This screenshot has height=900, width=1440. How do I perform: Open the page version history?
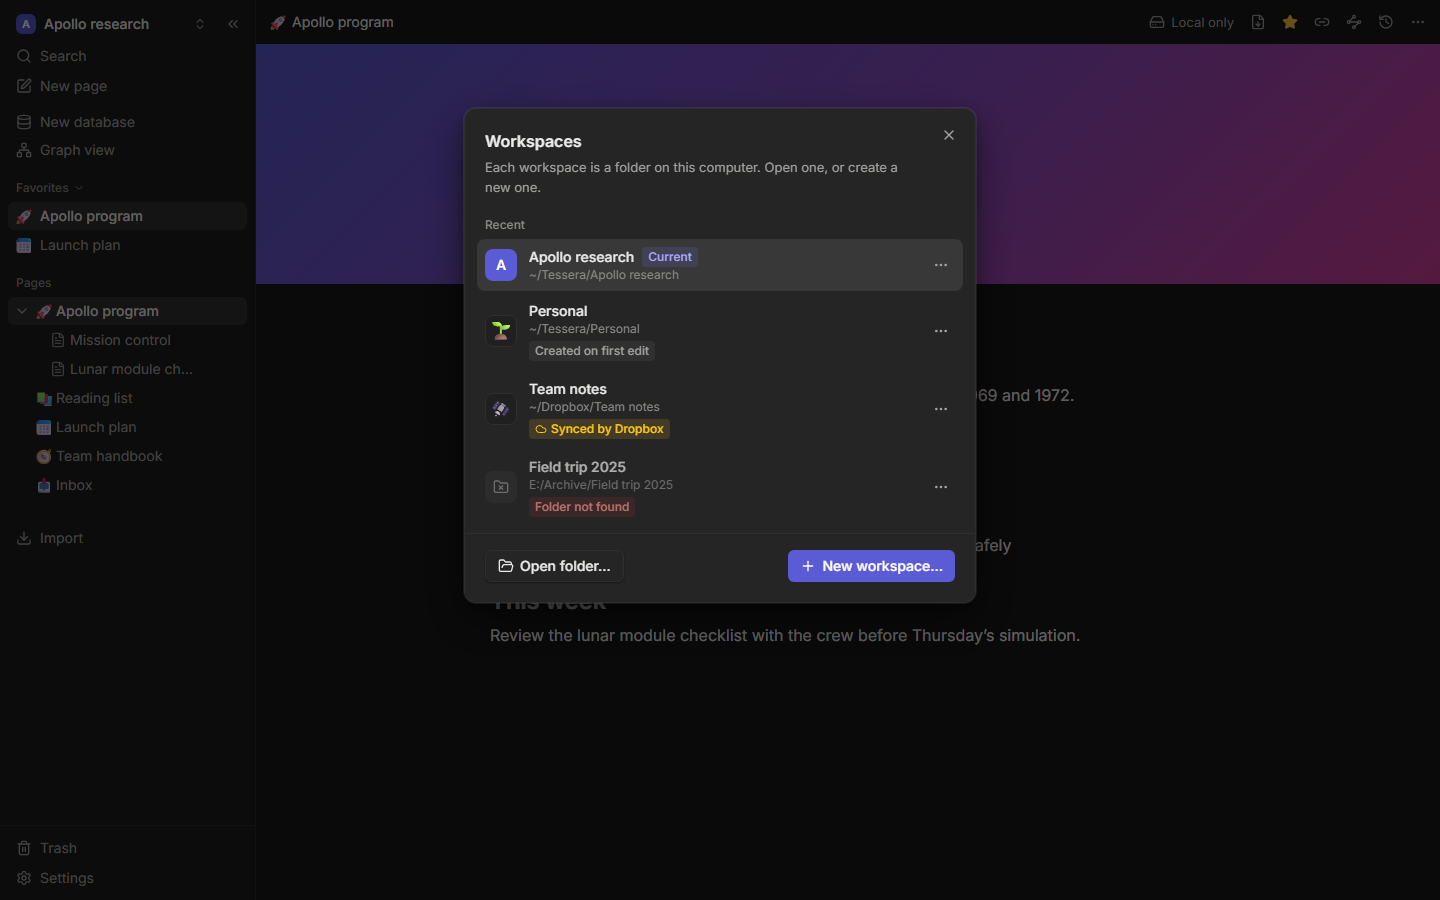click(x=1386, y=22)
